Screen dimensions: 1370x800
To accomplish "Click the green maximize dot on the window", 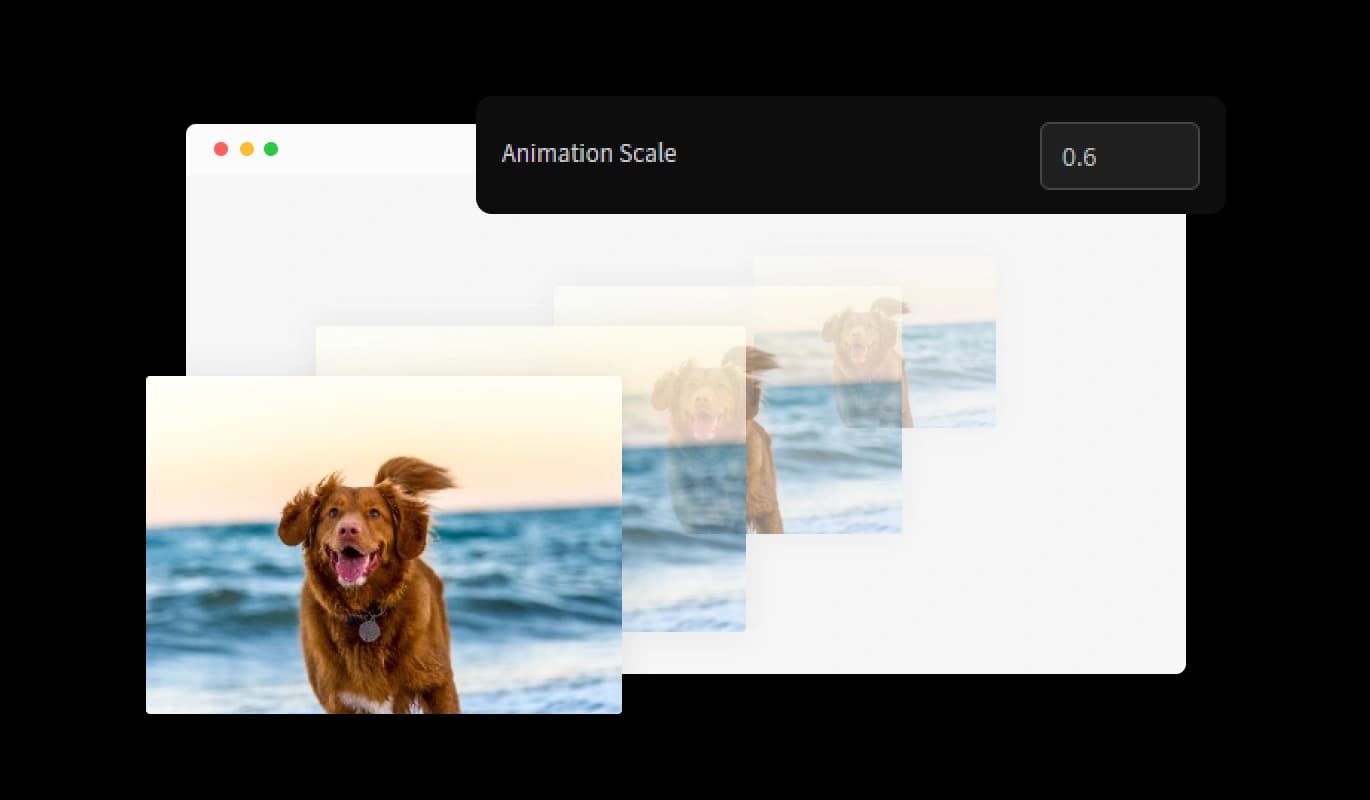I will (271, 149).
